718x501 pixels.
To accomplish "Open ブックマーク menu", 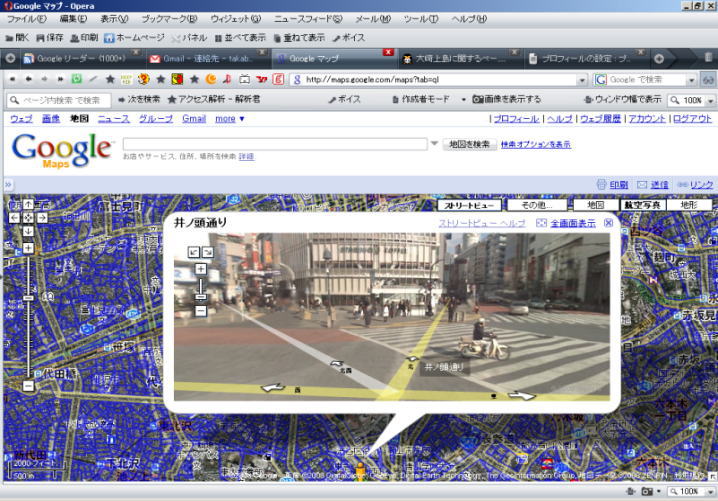I will (x=169, y=19).
